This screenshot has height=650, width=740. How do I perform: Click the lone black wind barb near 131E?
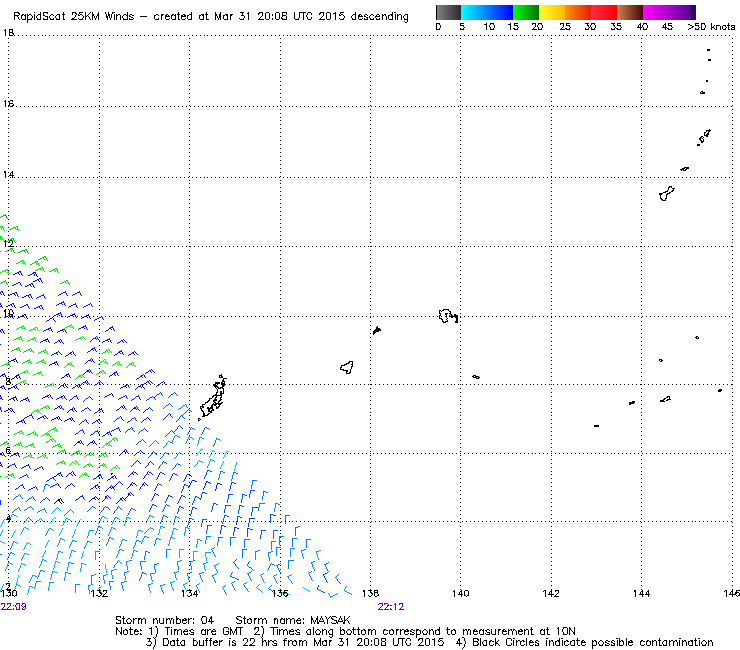(x=59, y=501)
